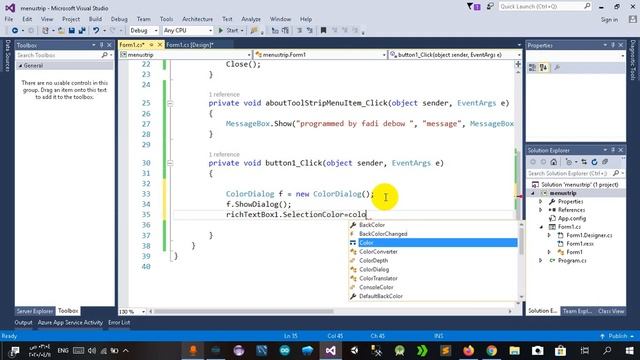640x360 pixels.
Task: Switch to the Form1.cs [Design] tab
Action: coord(190,45)
